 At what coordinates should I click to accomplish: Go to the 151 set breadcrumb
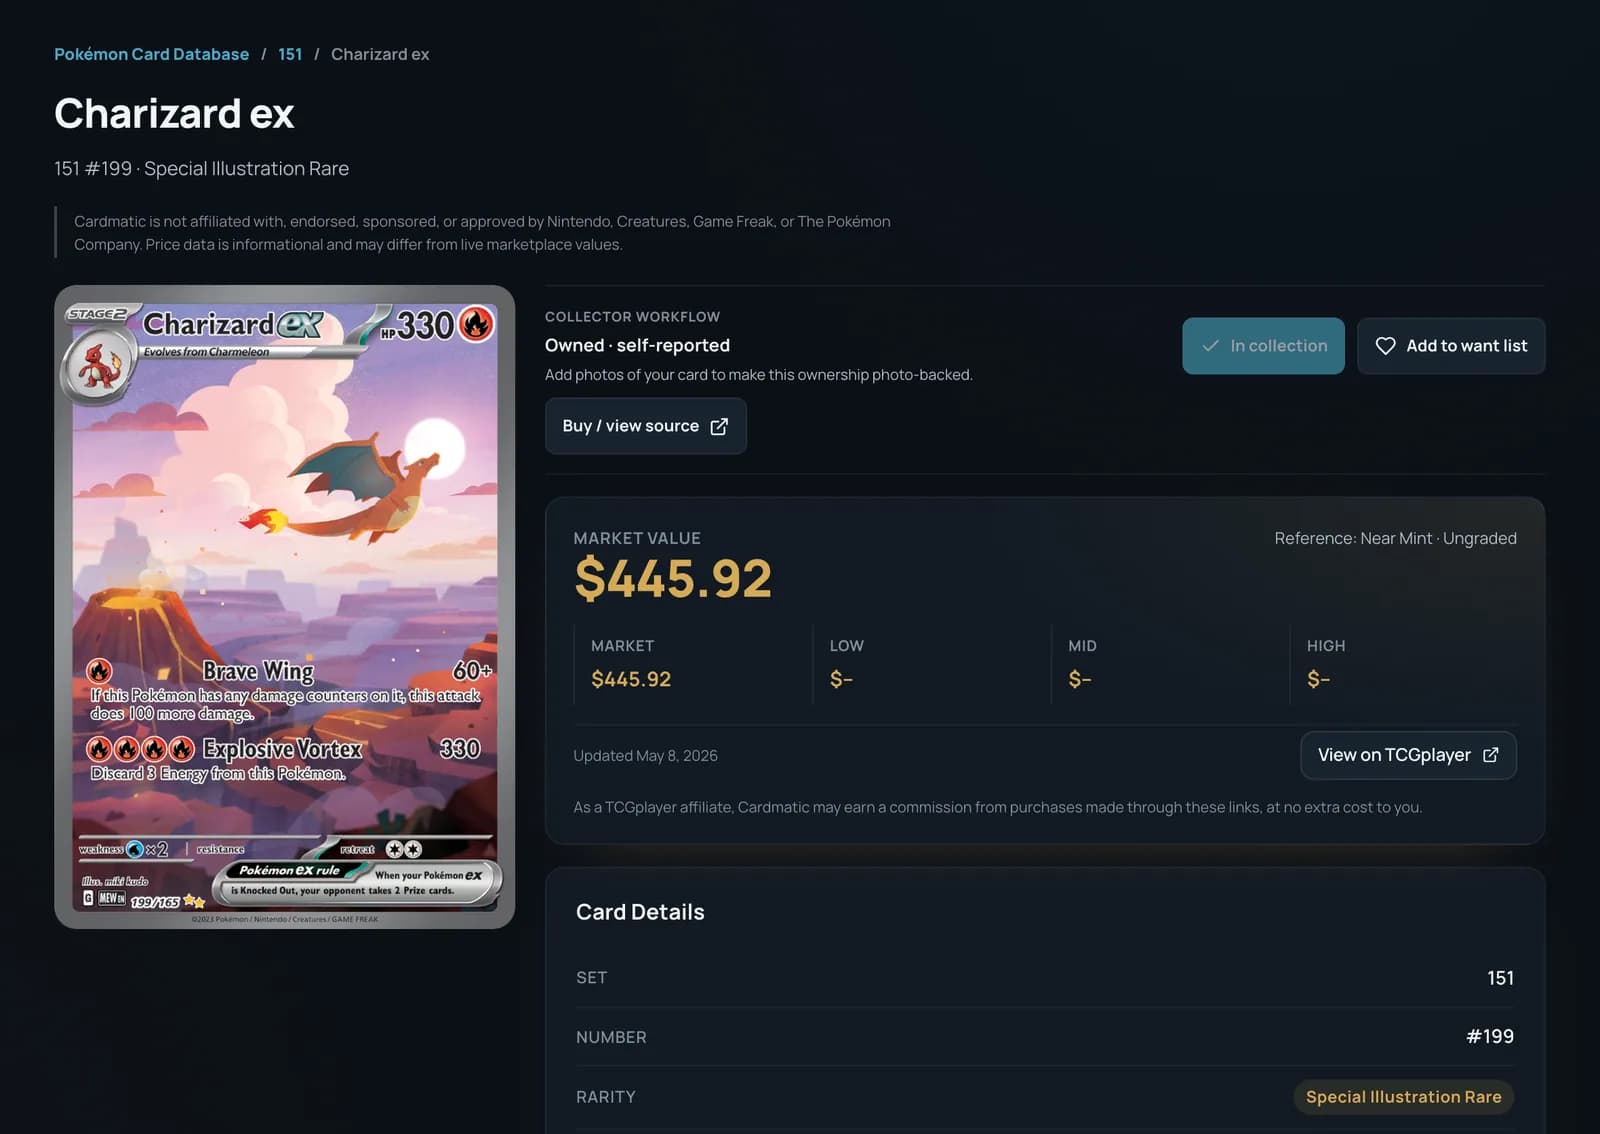[x=290, y=54]
